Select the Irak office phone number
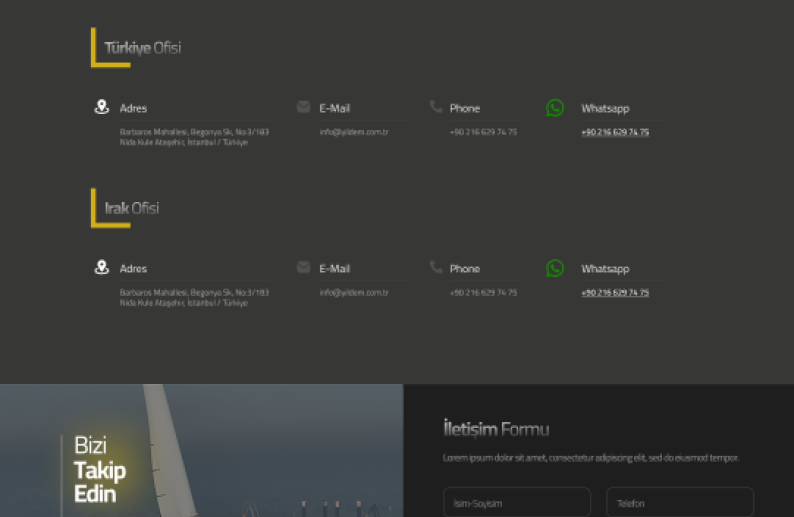Viewport: 794px width, 517px height. 483,293
